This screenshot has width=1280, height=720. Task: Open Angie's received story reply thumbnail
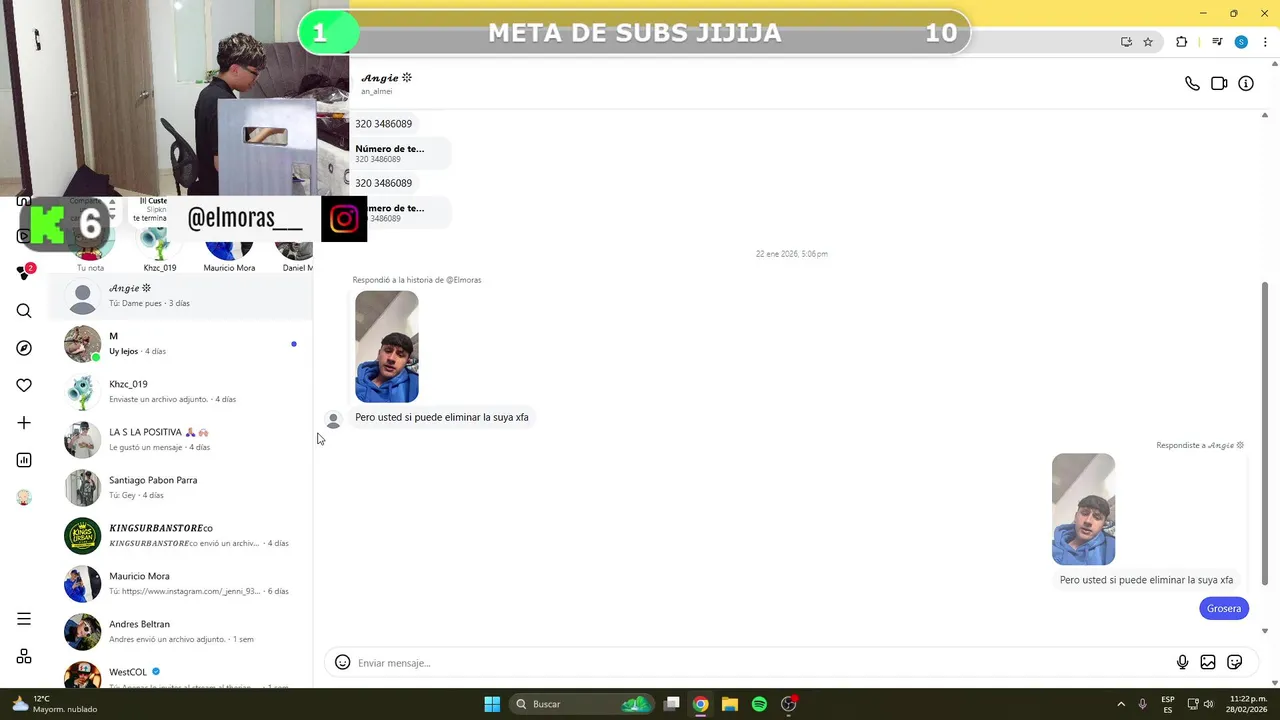click(x=387, y=347)
